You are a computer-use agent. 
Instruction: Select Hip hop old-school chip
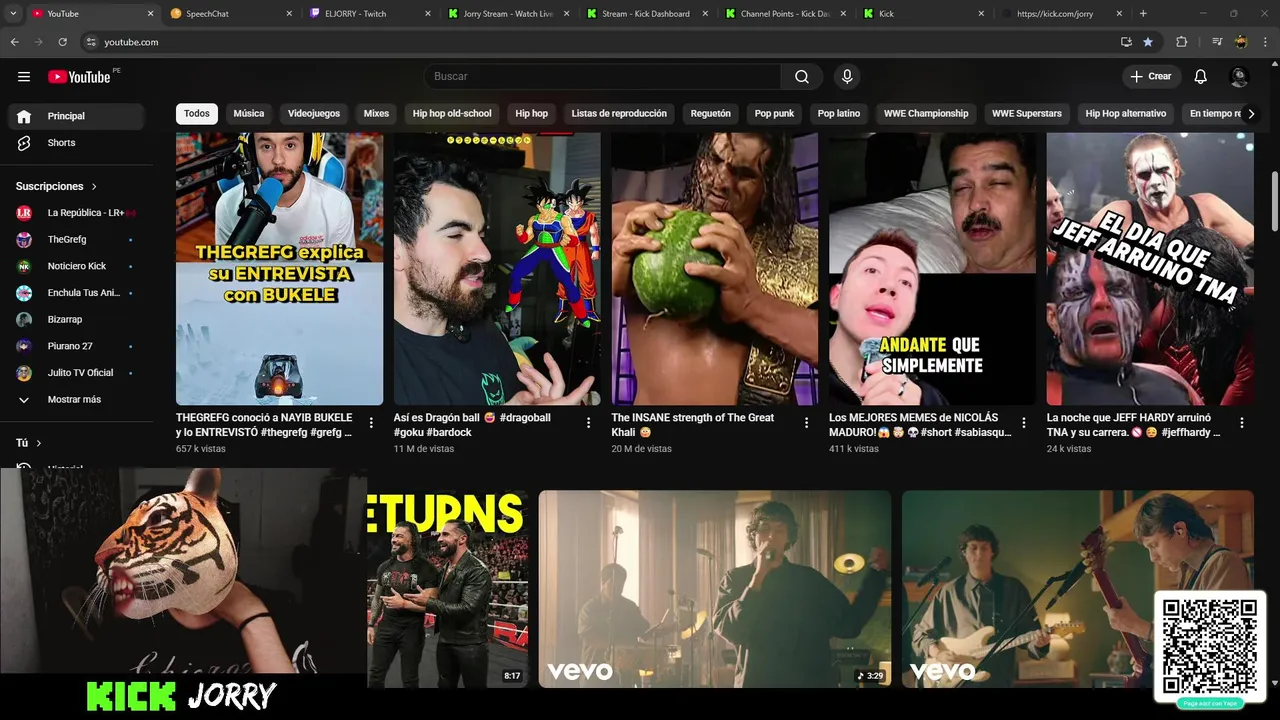pos(452,114)
